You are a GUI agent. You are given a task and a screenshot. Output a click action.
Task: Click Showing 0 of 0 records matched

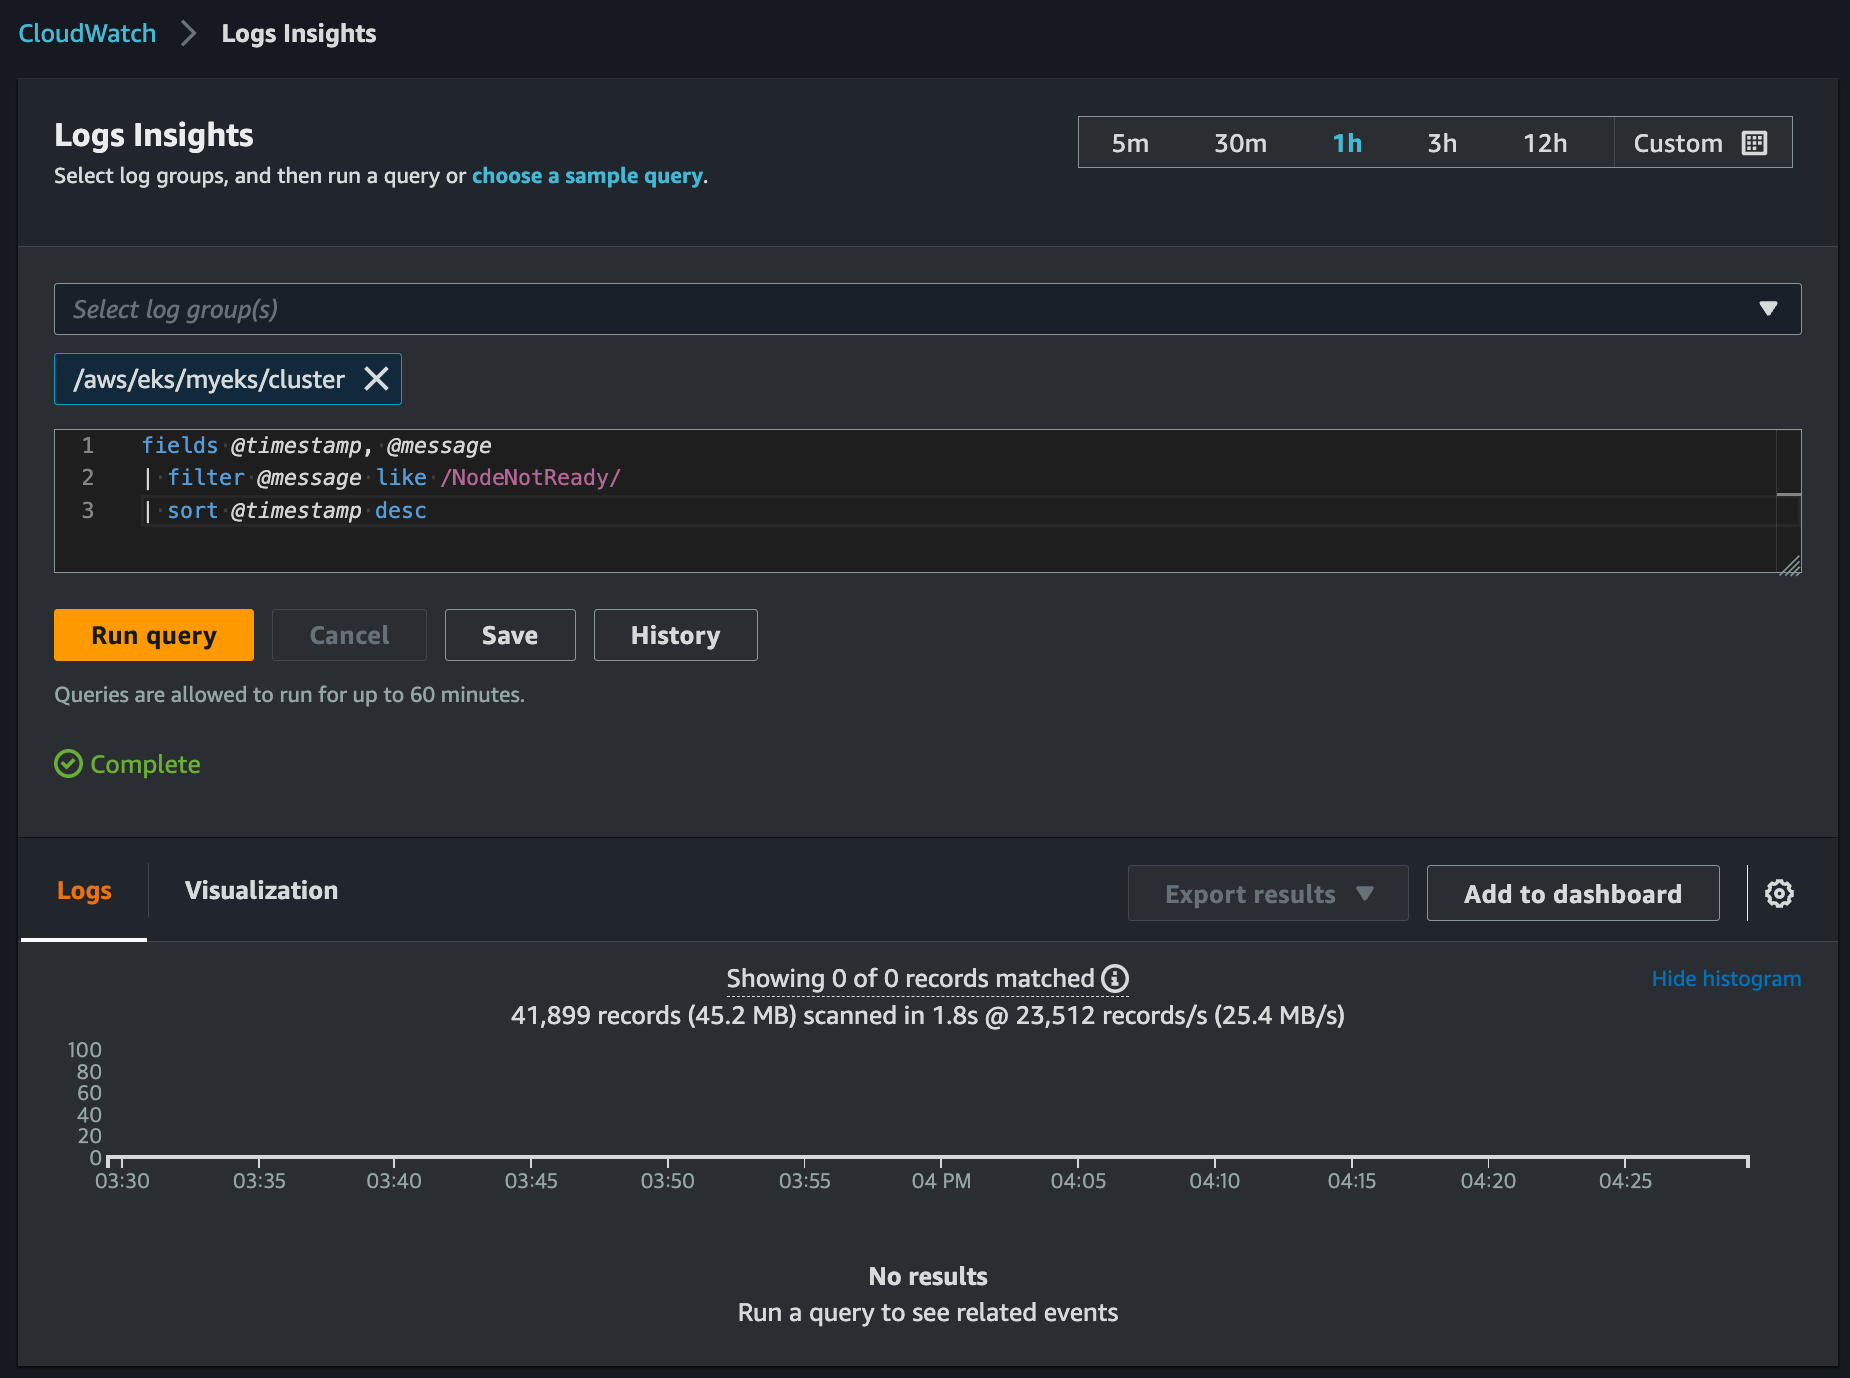click(x=910, y=978)
